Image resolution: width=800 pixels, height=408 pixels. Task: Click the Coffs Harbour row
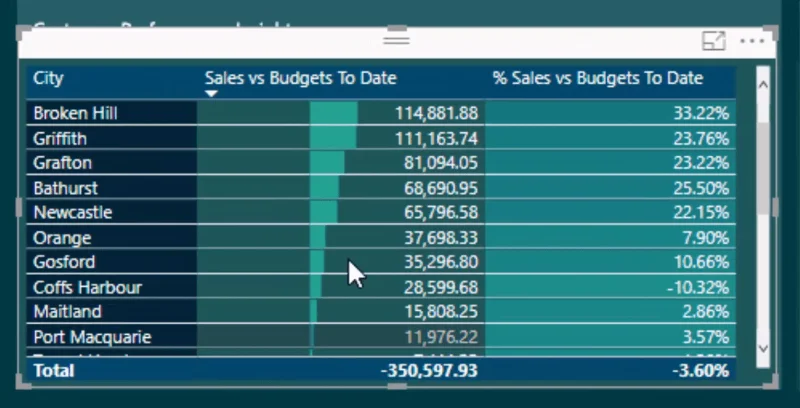(x=381, y=287)
